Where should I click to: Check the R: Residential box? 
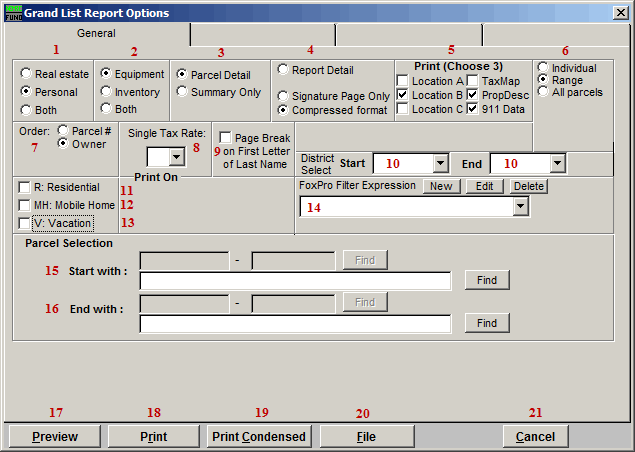(x=25, y=187)
